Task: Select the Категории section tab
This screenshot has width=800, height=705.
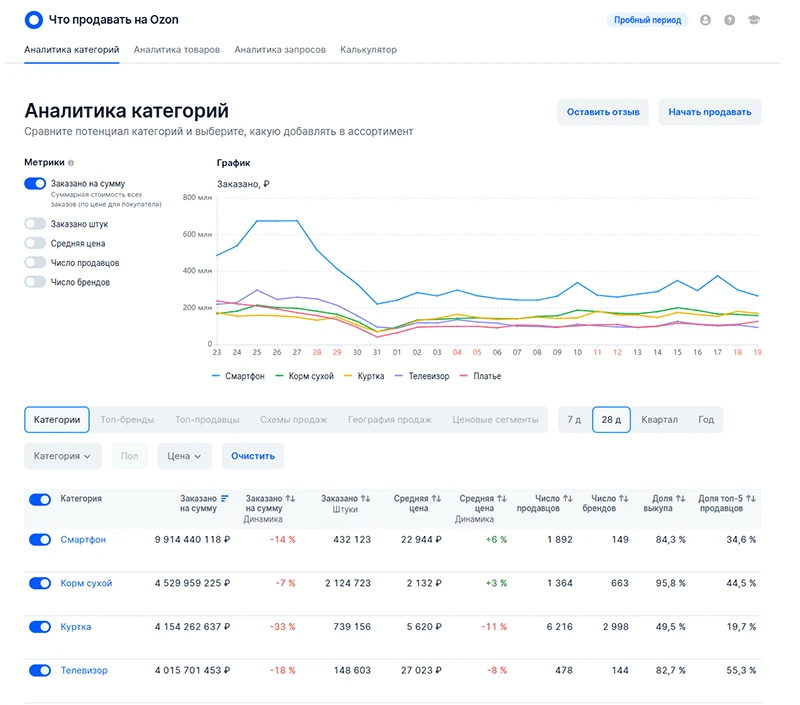Action: click(57, 420)
